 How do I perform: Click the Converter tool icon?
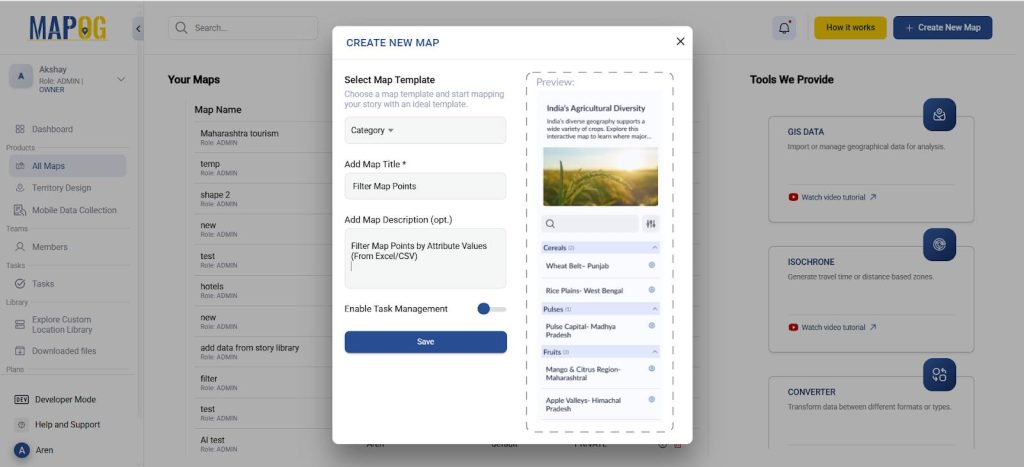point(939,375)
